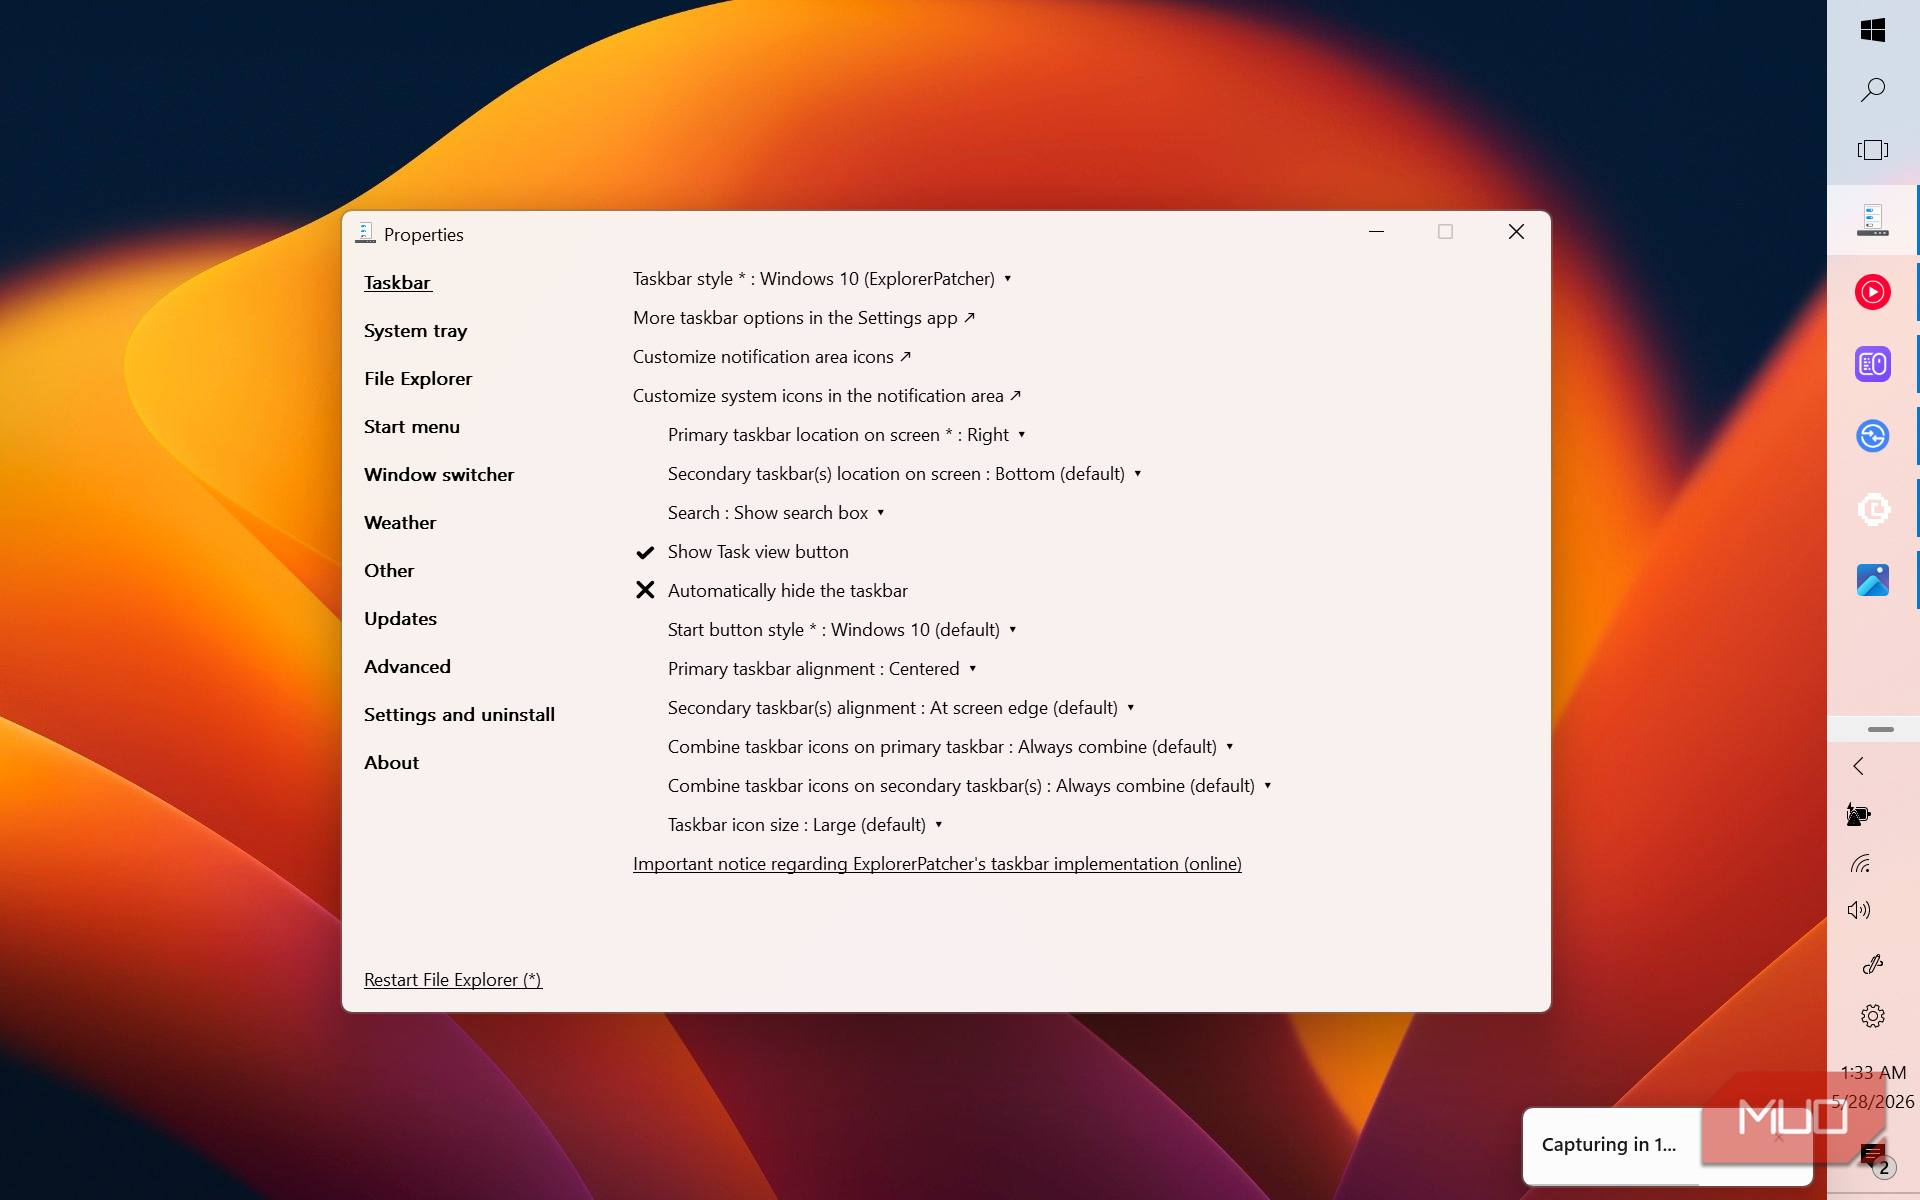Open the Wi-Fi network tray icon

(x=1860, y=863)
